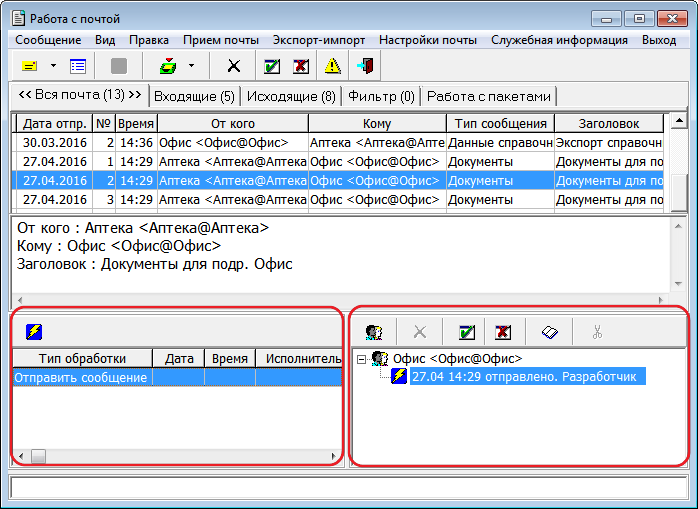Image resolution: width=698 pixels, height=509 pixels.
Task: Click the Тип обработки column header
Action: coord(82,358)
